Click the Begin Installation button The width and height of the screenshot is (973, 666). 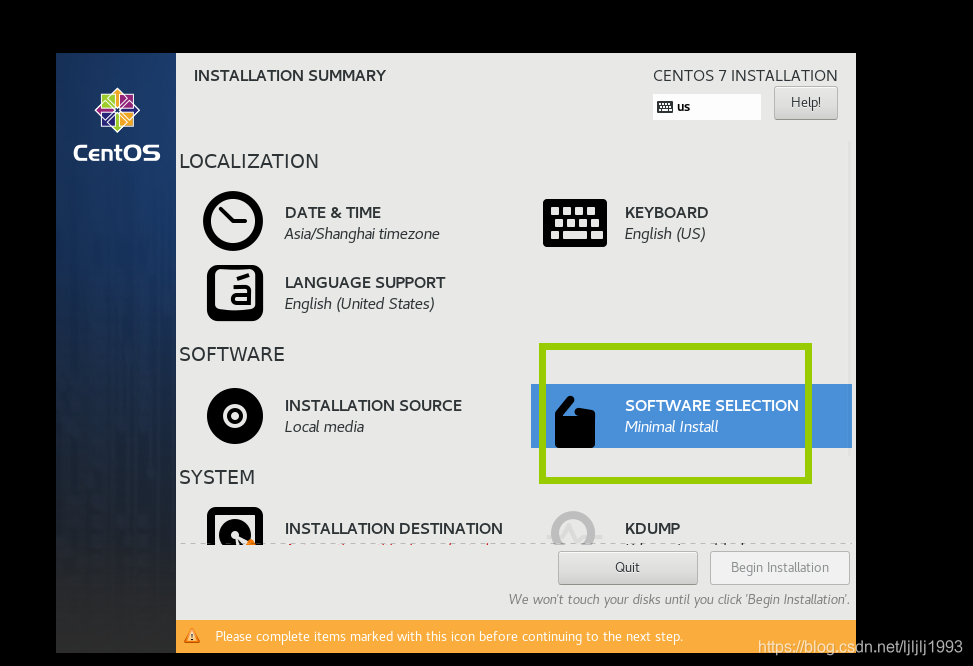coord(779,567)
